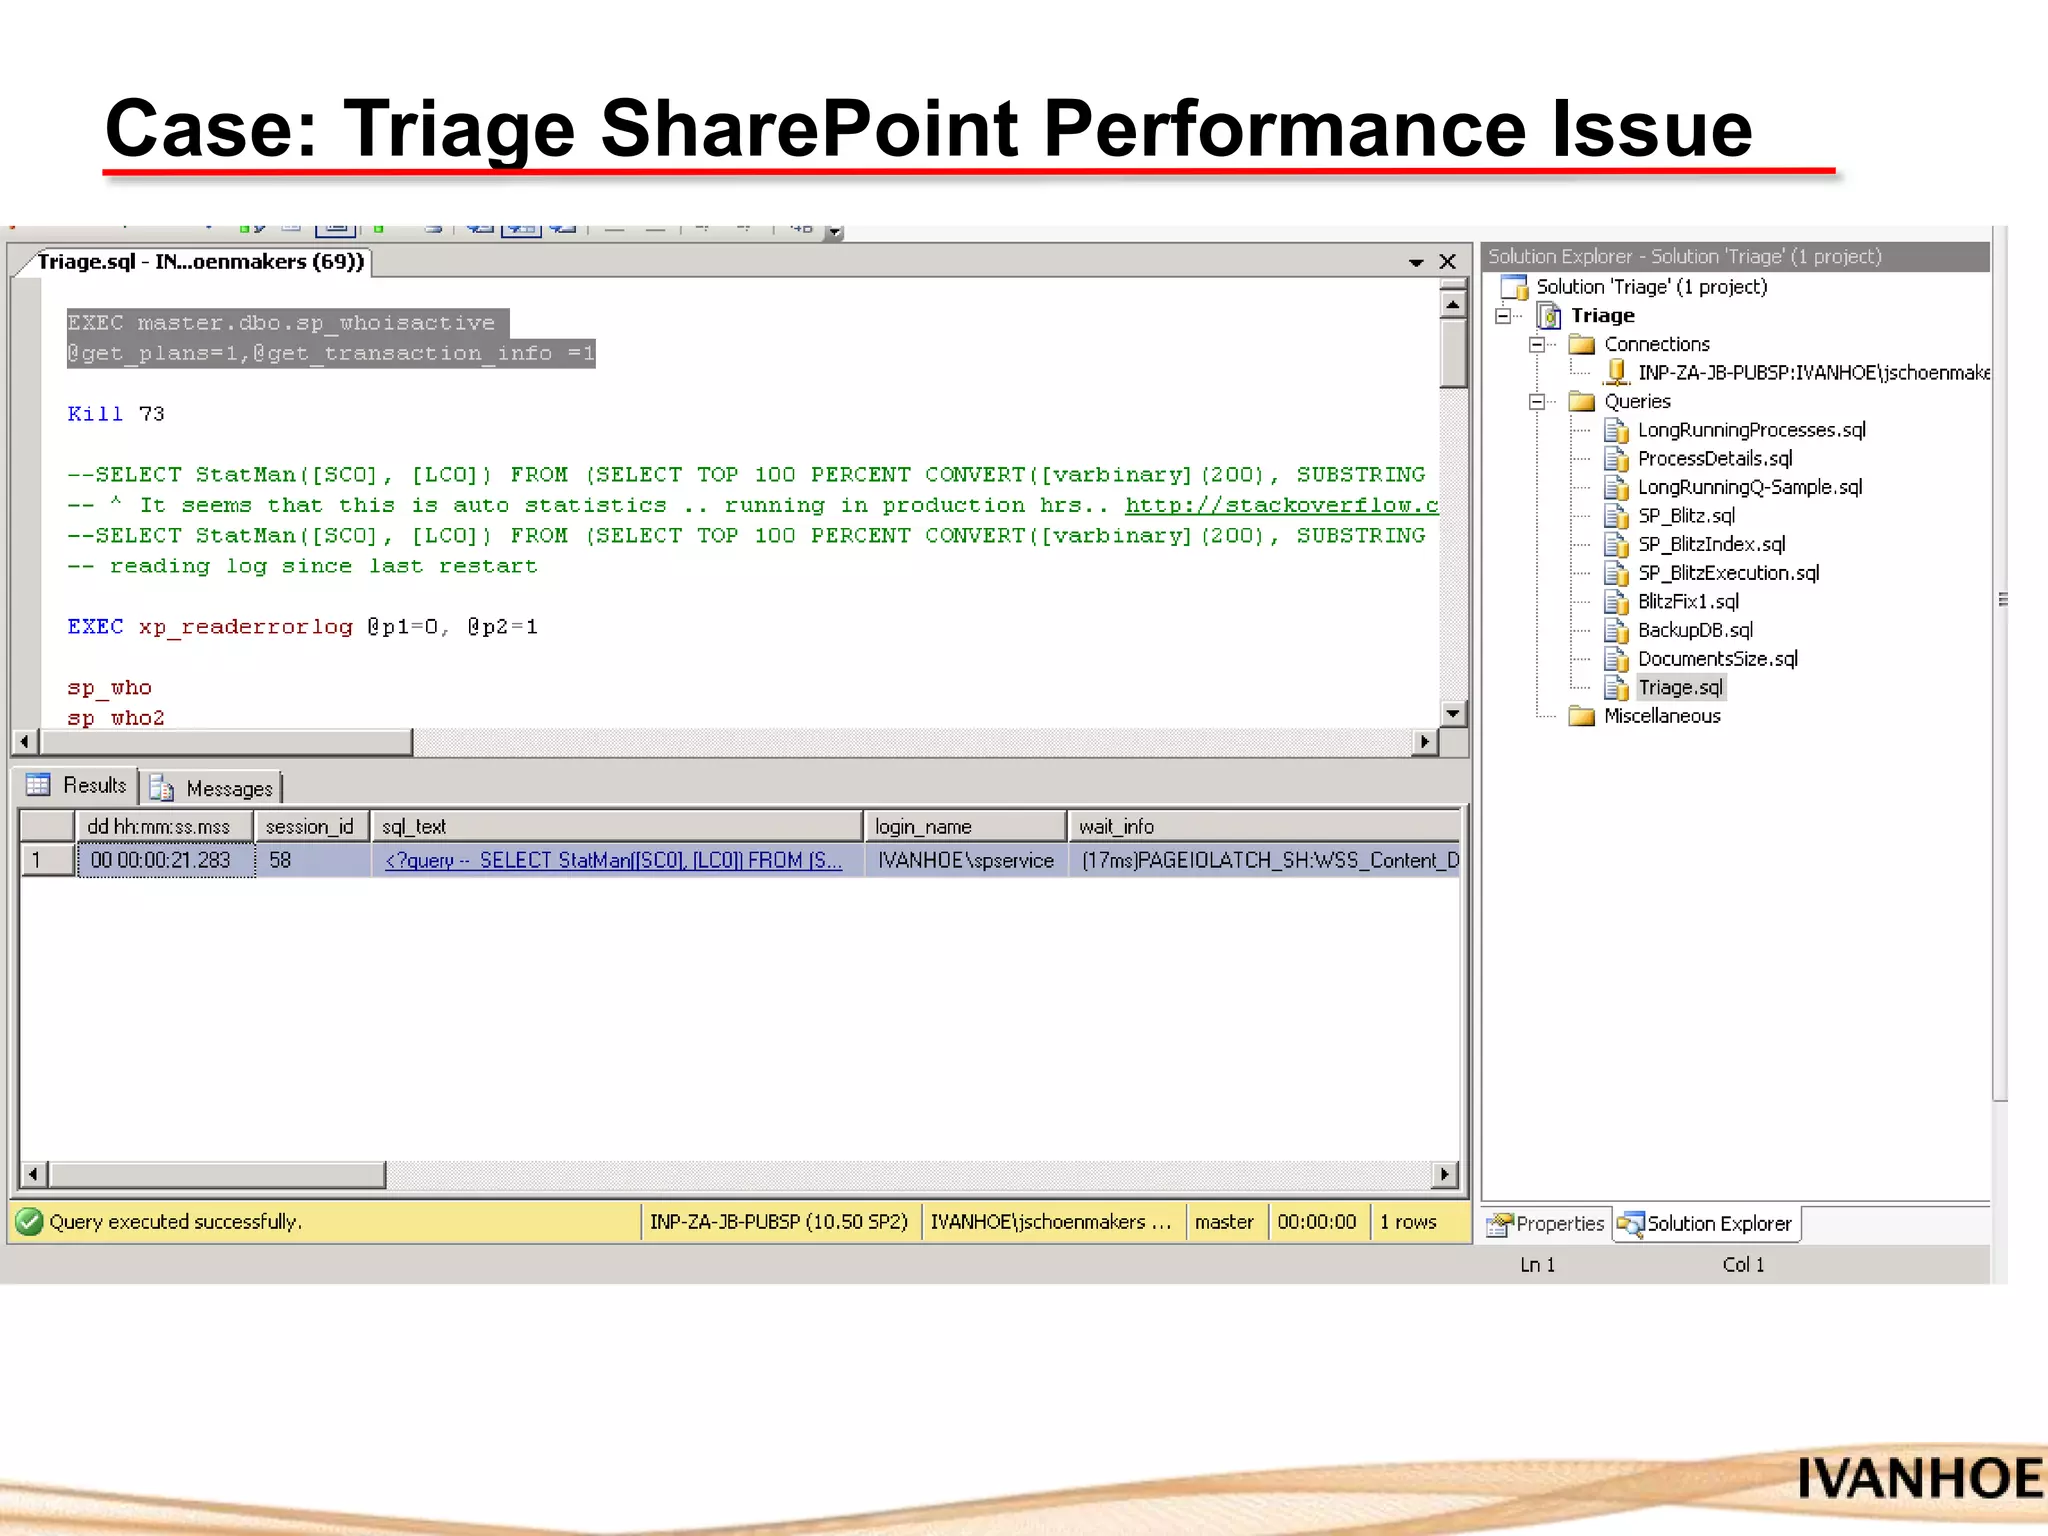Image resolution: width=2048 pixels, height=1536 pixels.
Task: Collapse the Queries folder
Action: coord(1537,402)
